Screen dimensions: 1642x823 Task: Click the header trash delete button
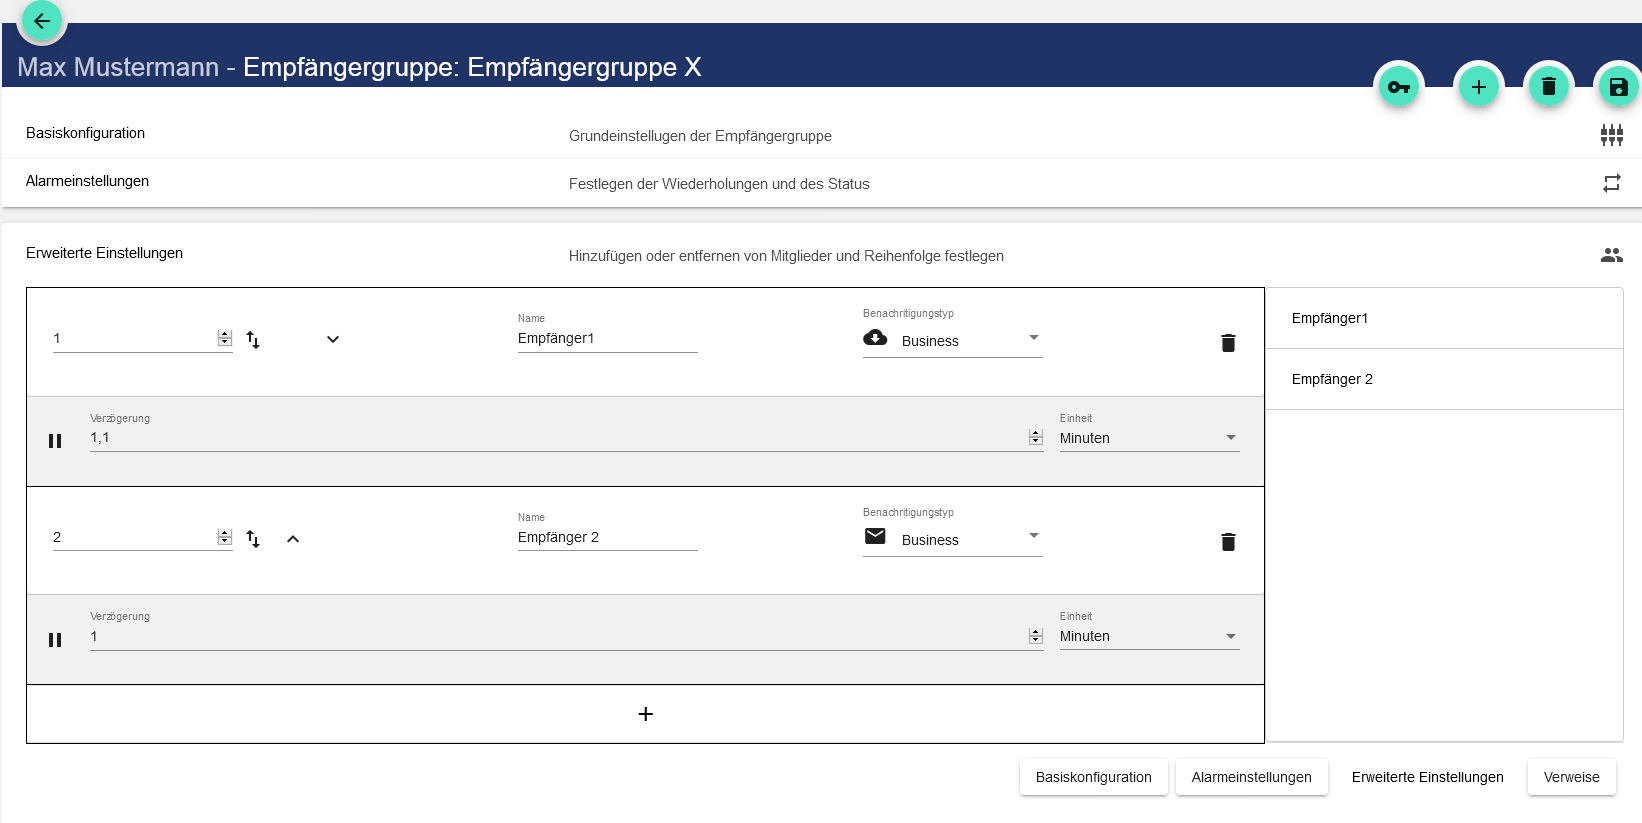point(1548,87)
